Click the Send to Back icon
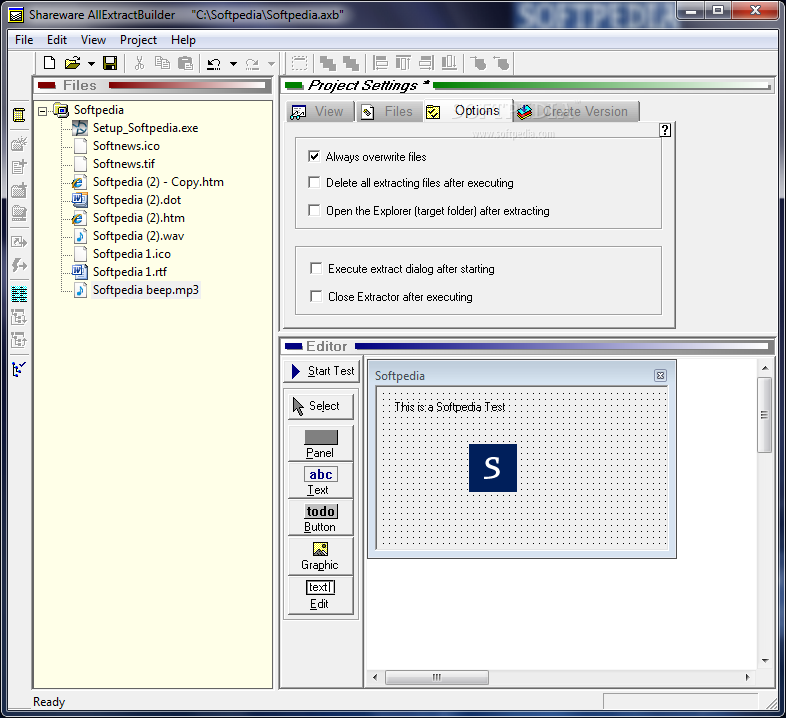Viewport: 786px width, 718px height. pyautogui.click(x=350, y=63)
